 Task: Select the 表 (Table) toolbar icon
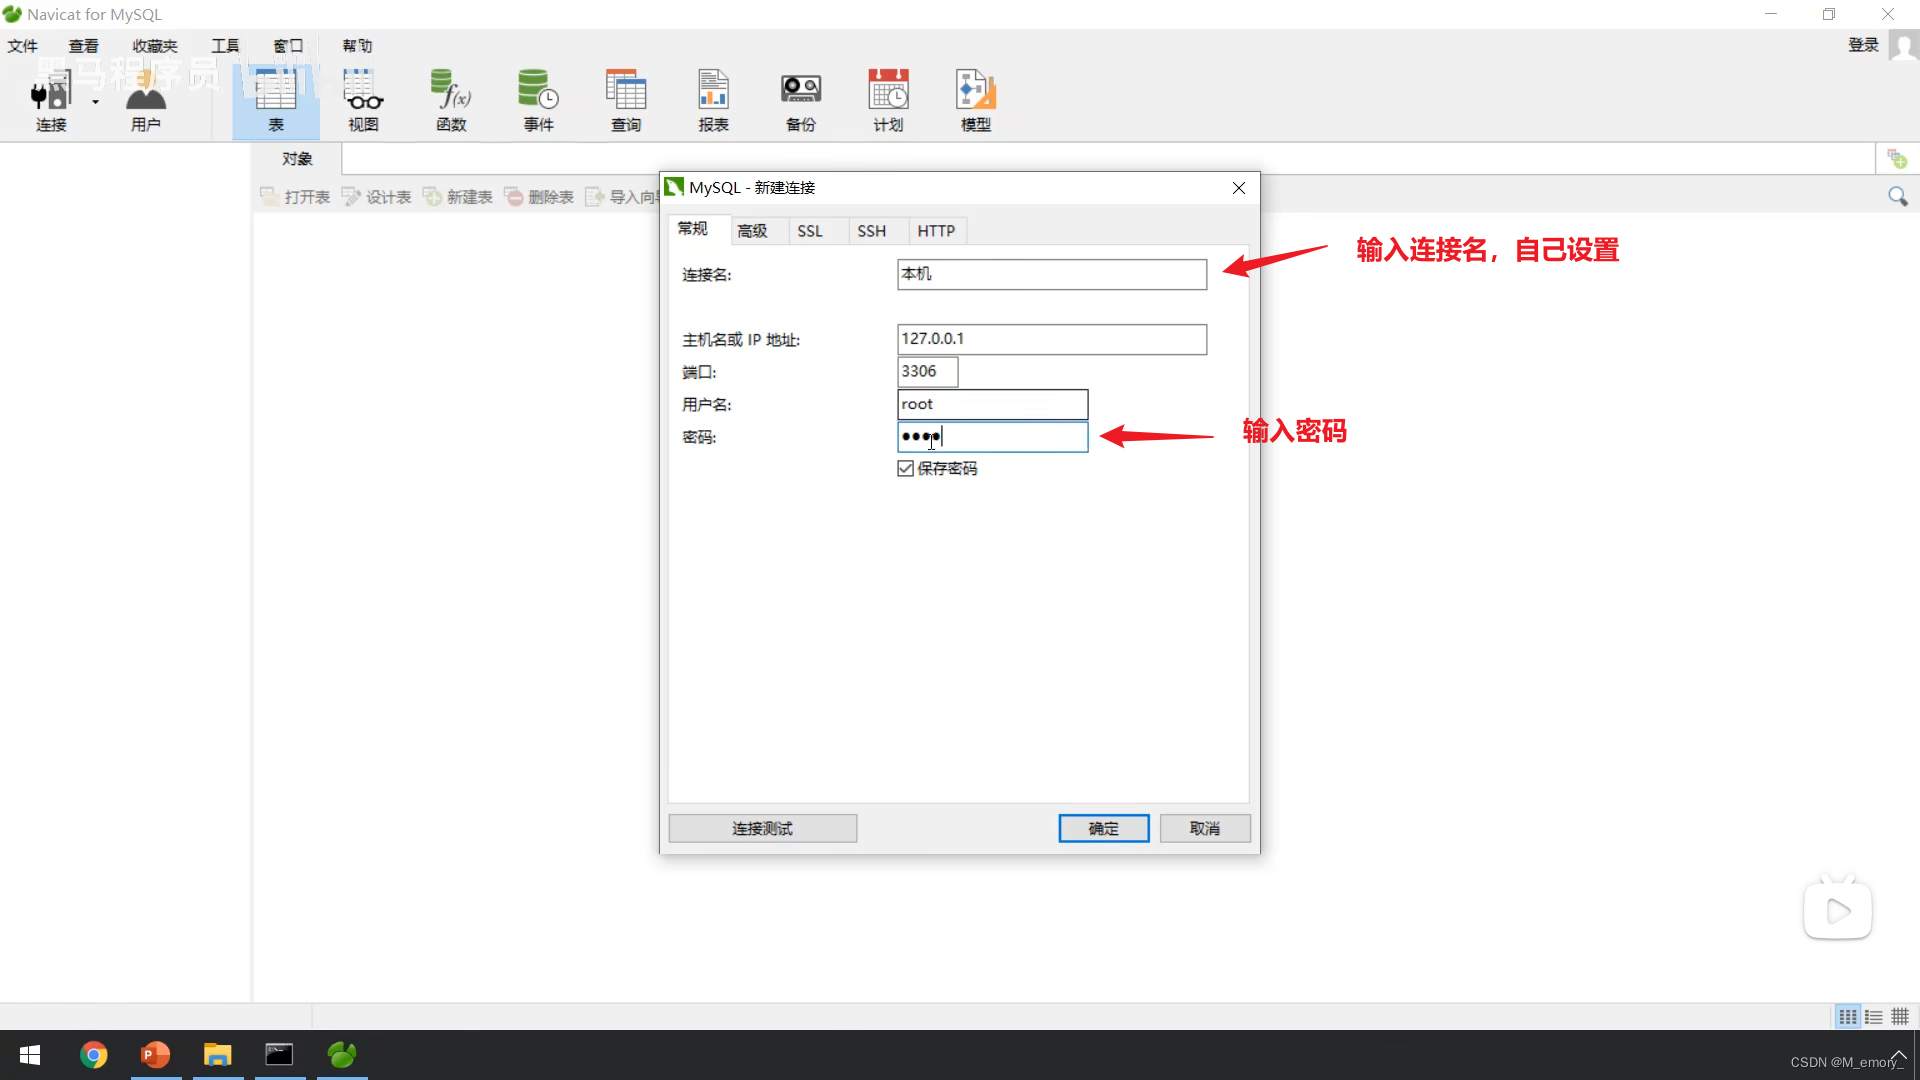pos(276,100)
